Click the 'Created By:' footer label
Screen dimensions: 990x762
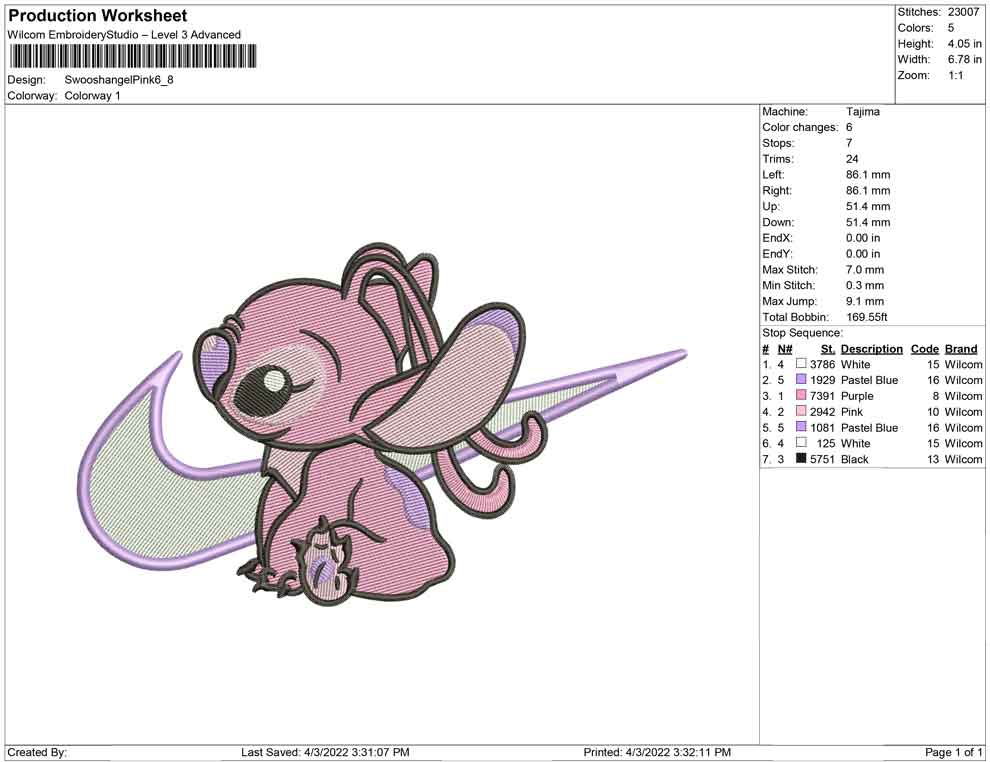pyautogui.click(x=37, y=752)
